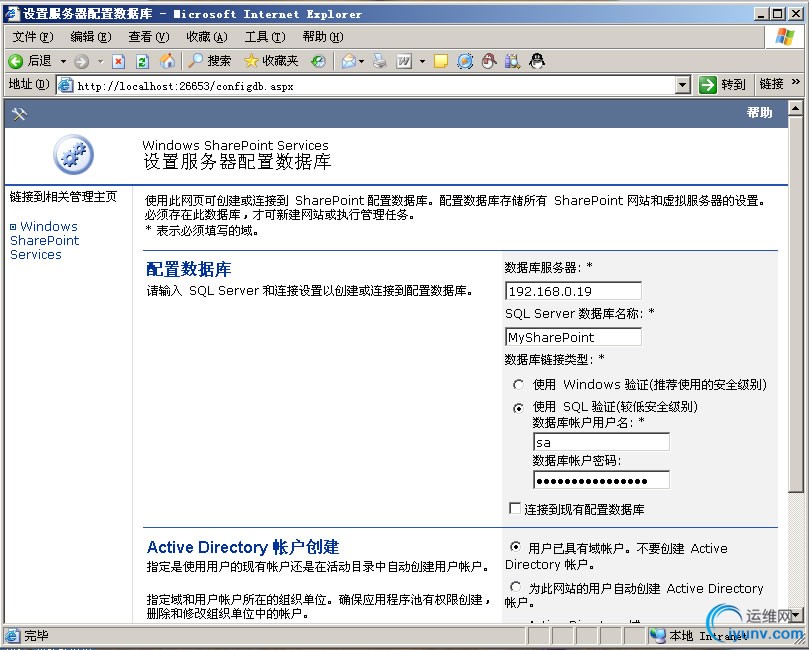The image size is (809, 650).
Task: Click the red hat figure toolbar icon
Action: click(489, 61)
